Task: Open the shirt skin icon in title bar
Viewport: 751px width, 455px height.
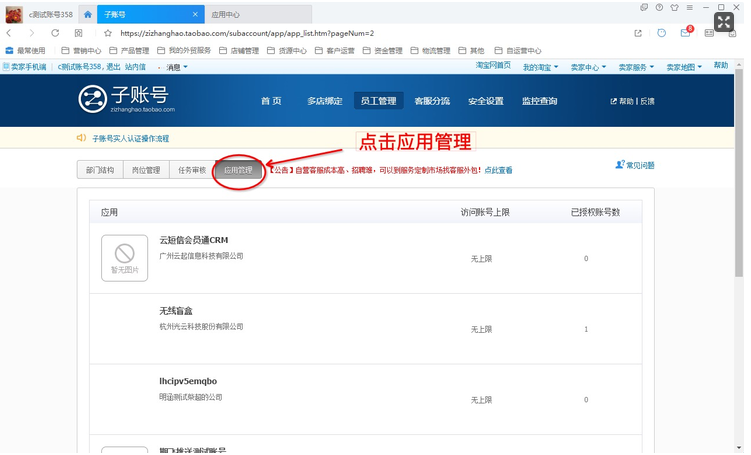Action: coord(674,7)
